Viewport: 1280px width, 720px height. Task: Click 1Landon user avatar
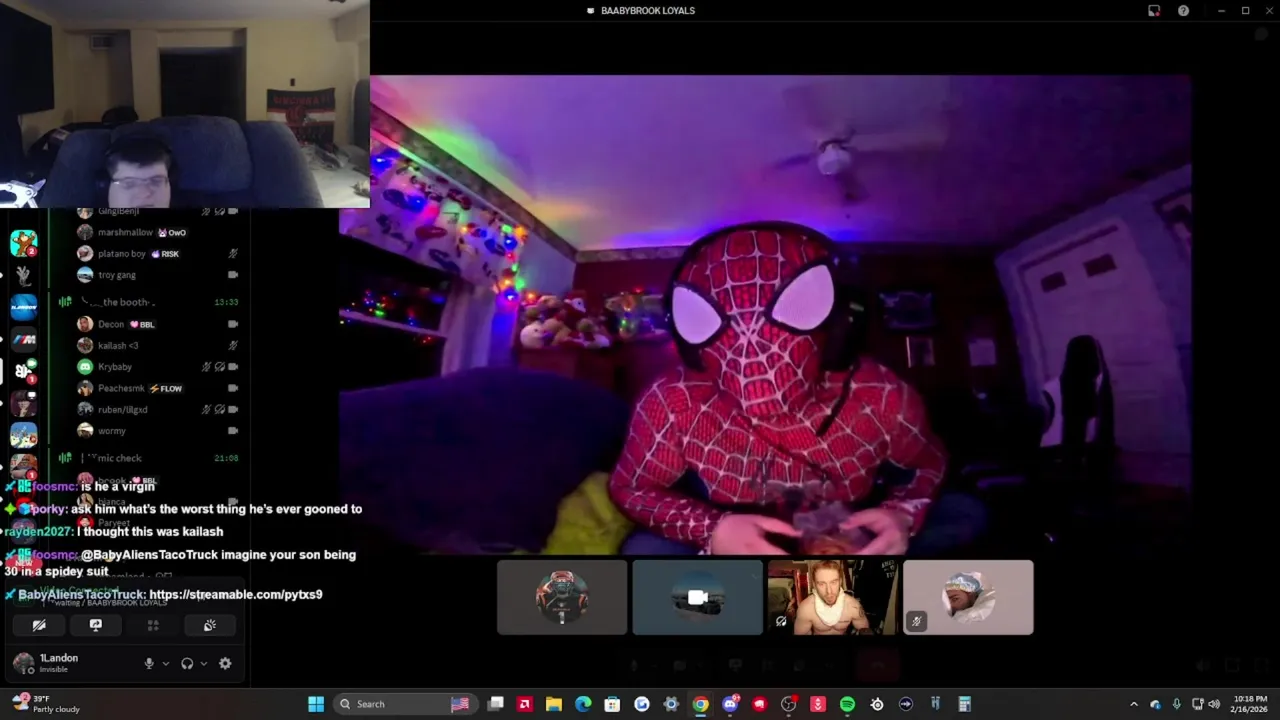[22, 662]
